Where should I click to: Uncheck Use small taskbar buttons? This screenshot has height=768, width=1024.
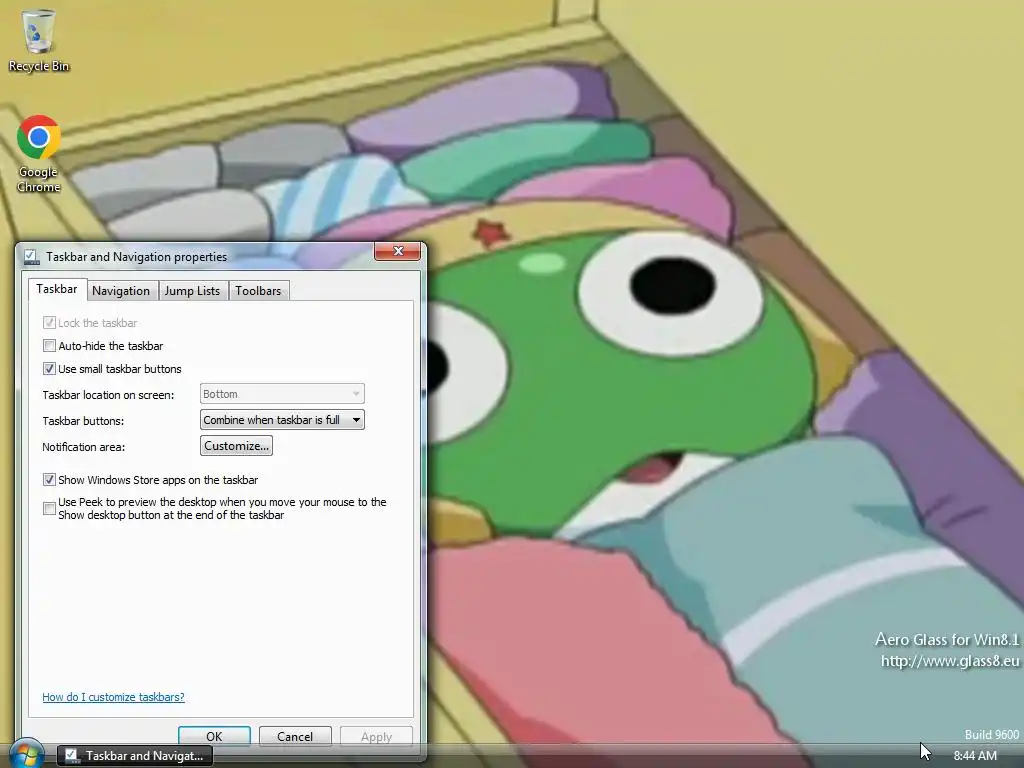pos(49,368)
